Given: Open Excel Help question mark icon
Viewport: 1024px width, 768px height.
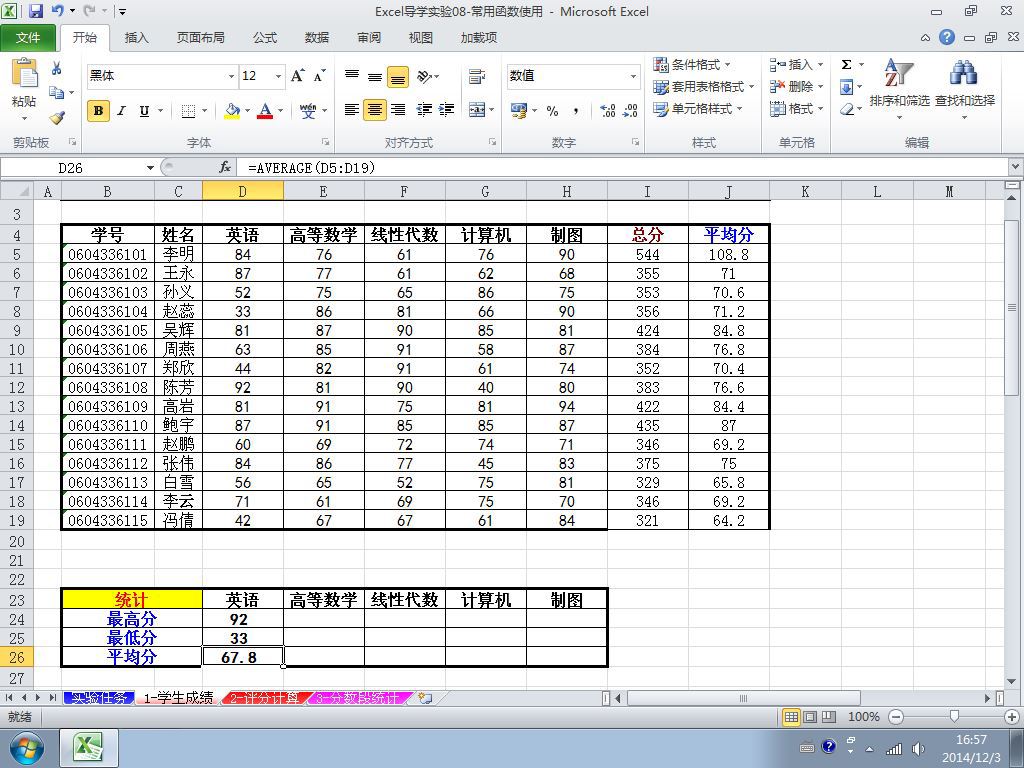Looking at the screenshot, I should coord(947,37).
